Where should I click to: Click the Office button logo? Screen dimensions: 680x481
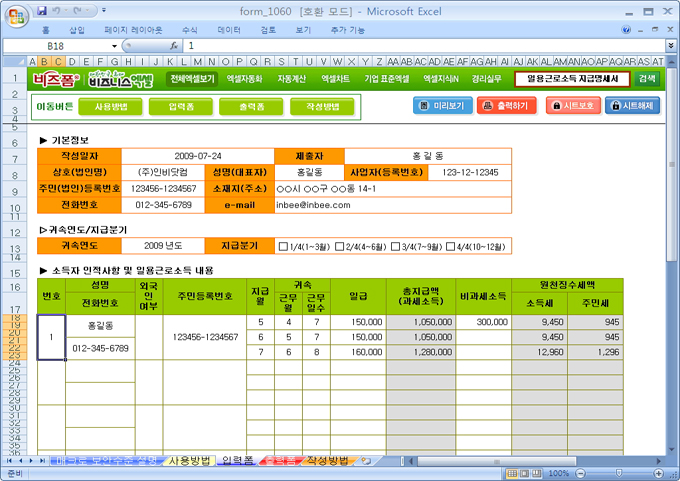(16, 15)
